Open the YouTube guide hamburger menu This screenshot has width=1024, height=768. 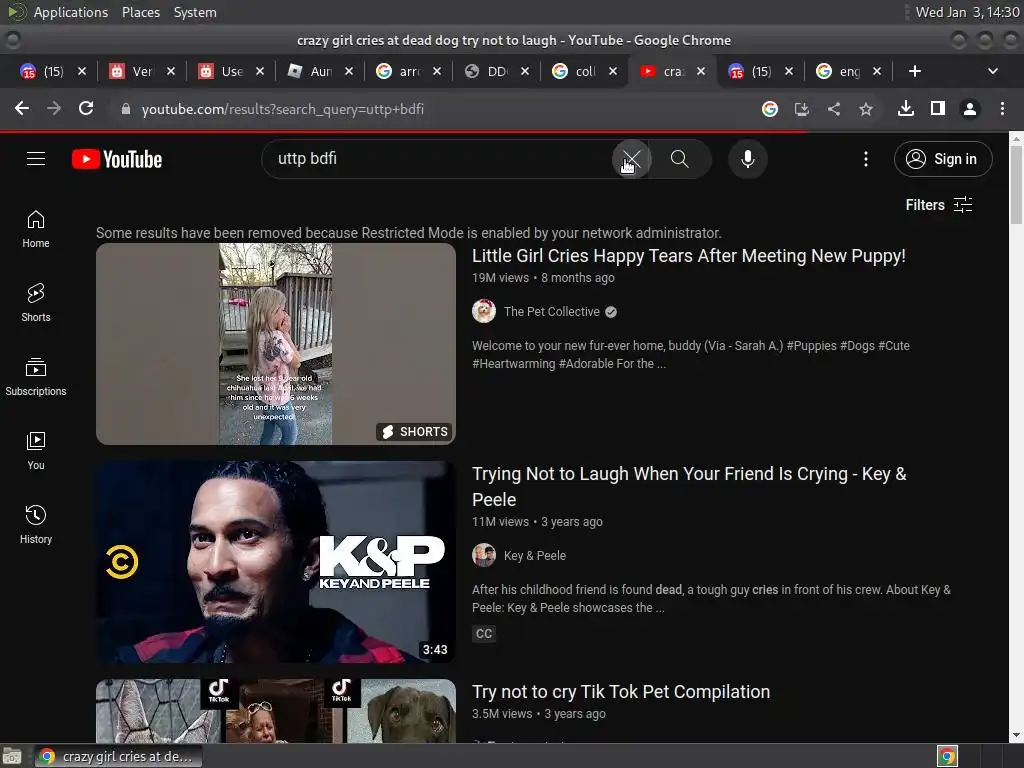(36, 159)
